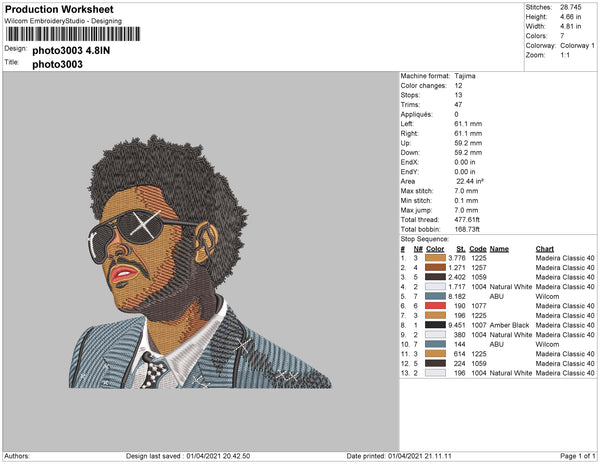Click the 'Stop Sequence:' label
Viewport: 600px width, 464px height.
pos(424,239)
